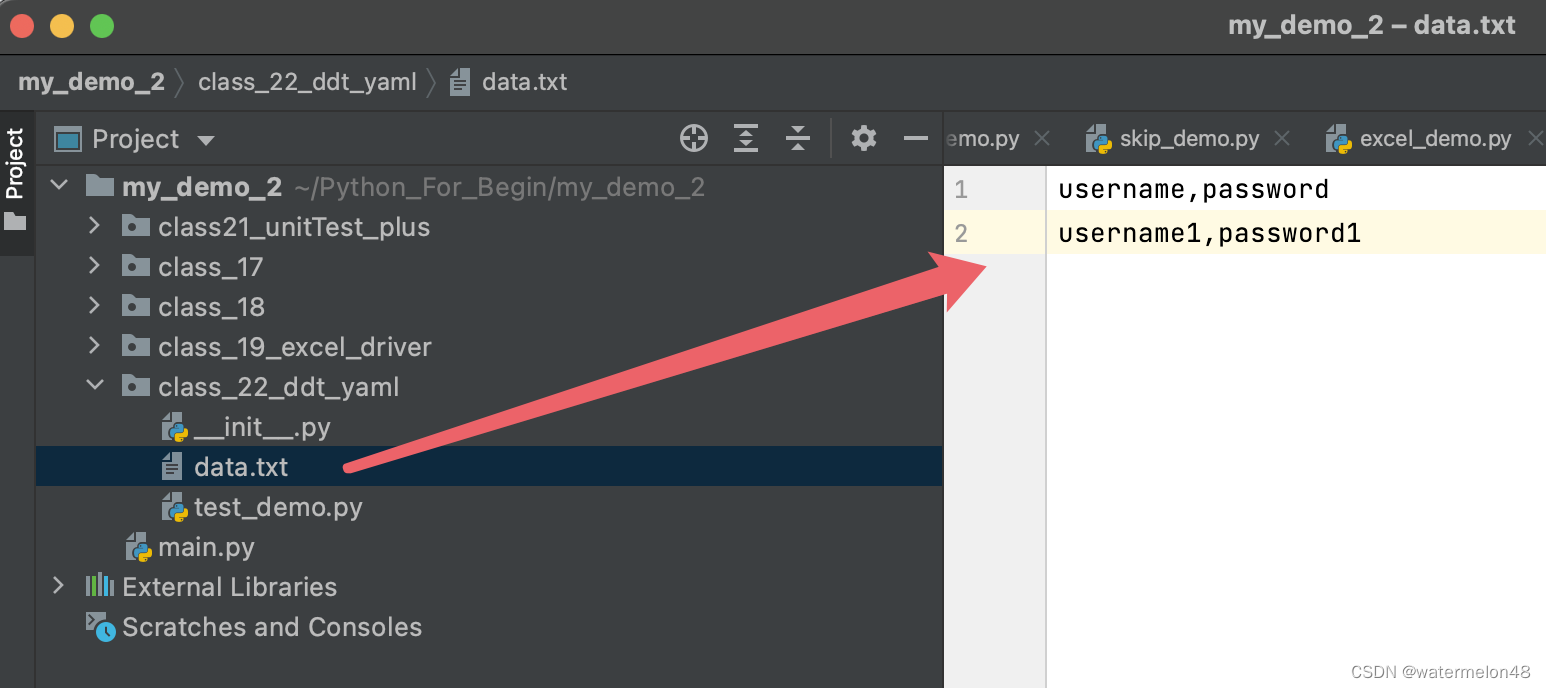Screen dimensions: 1546x688
Task: Open the Project panel options gear
Action: [862, 138]
